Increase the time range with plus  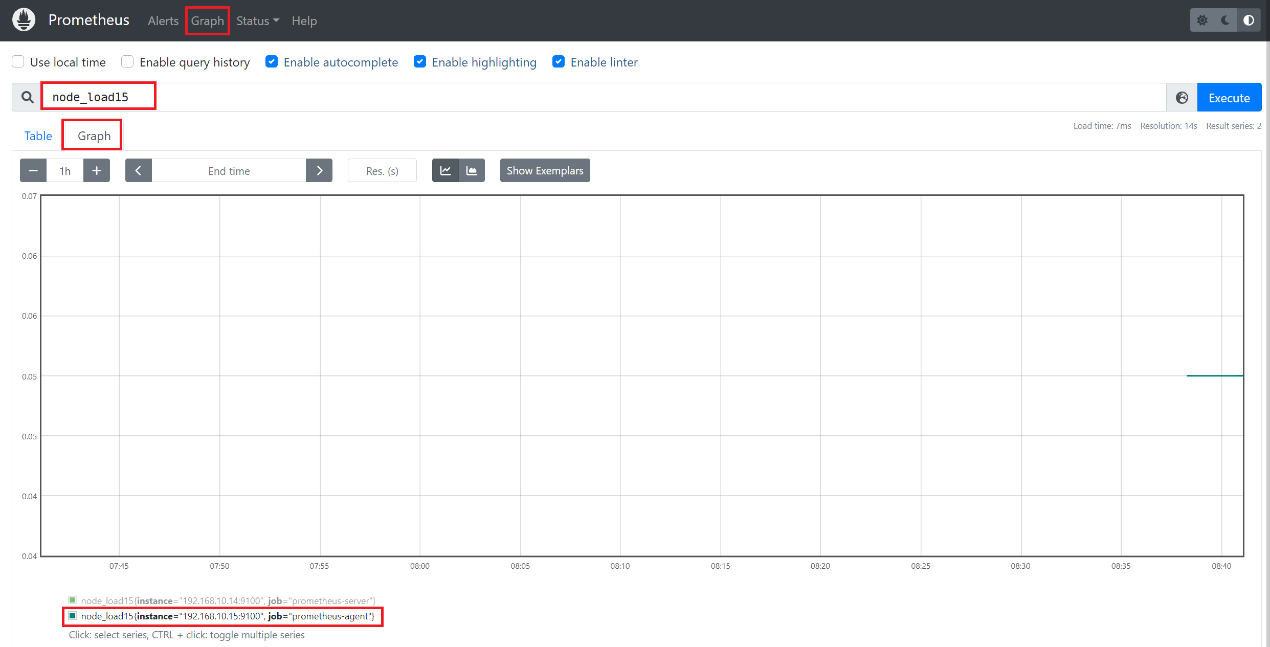[96, 171]
